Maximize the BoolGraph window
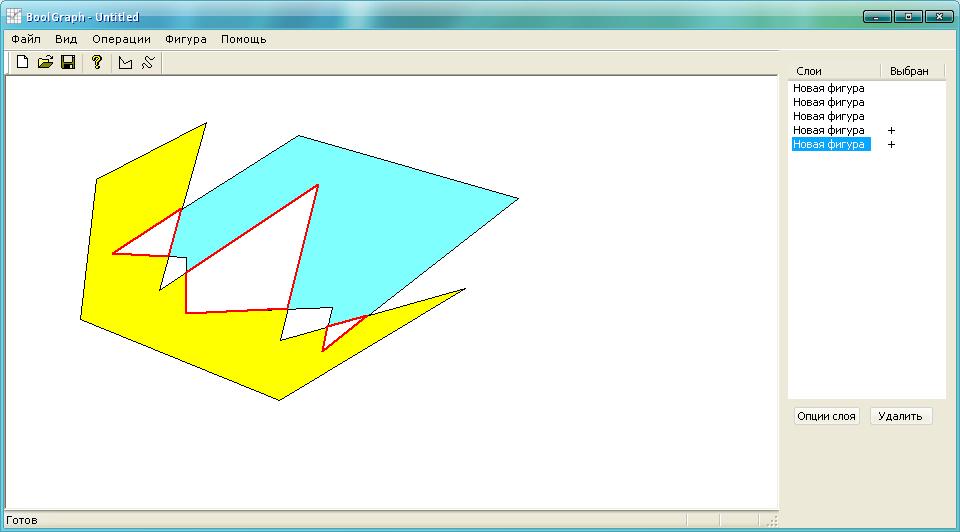 point(908,17)
